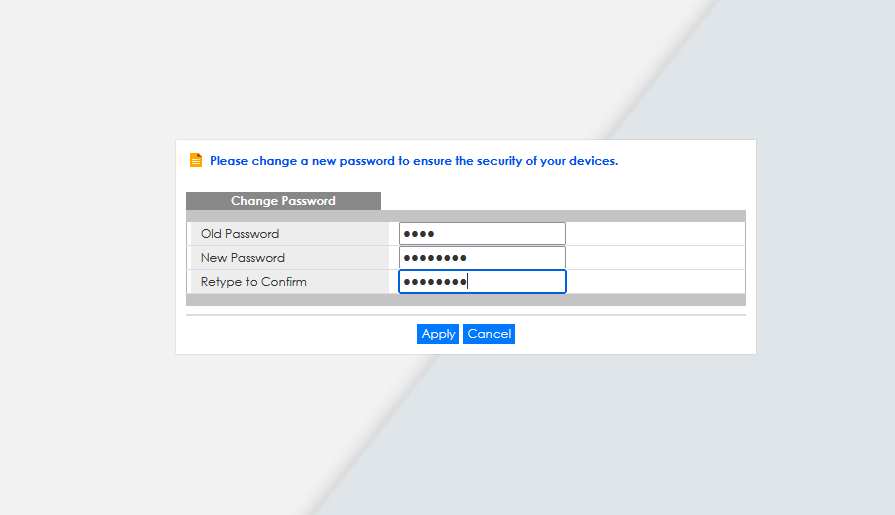895x515 pixels.
Task: Select the Change Password tab header
Action: [283, 201]
